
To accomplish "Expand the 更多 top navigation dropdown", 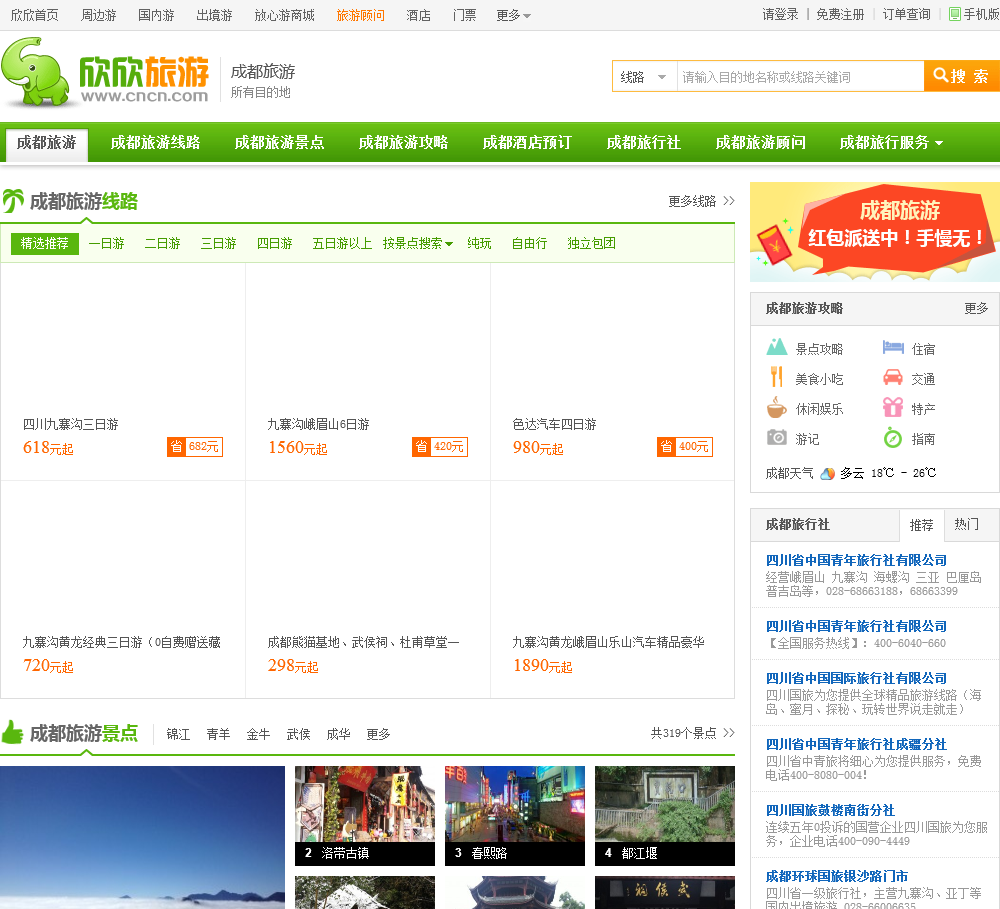I will [x=513, y=15].
